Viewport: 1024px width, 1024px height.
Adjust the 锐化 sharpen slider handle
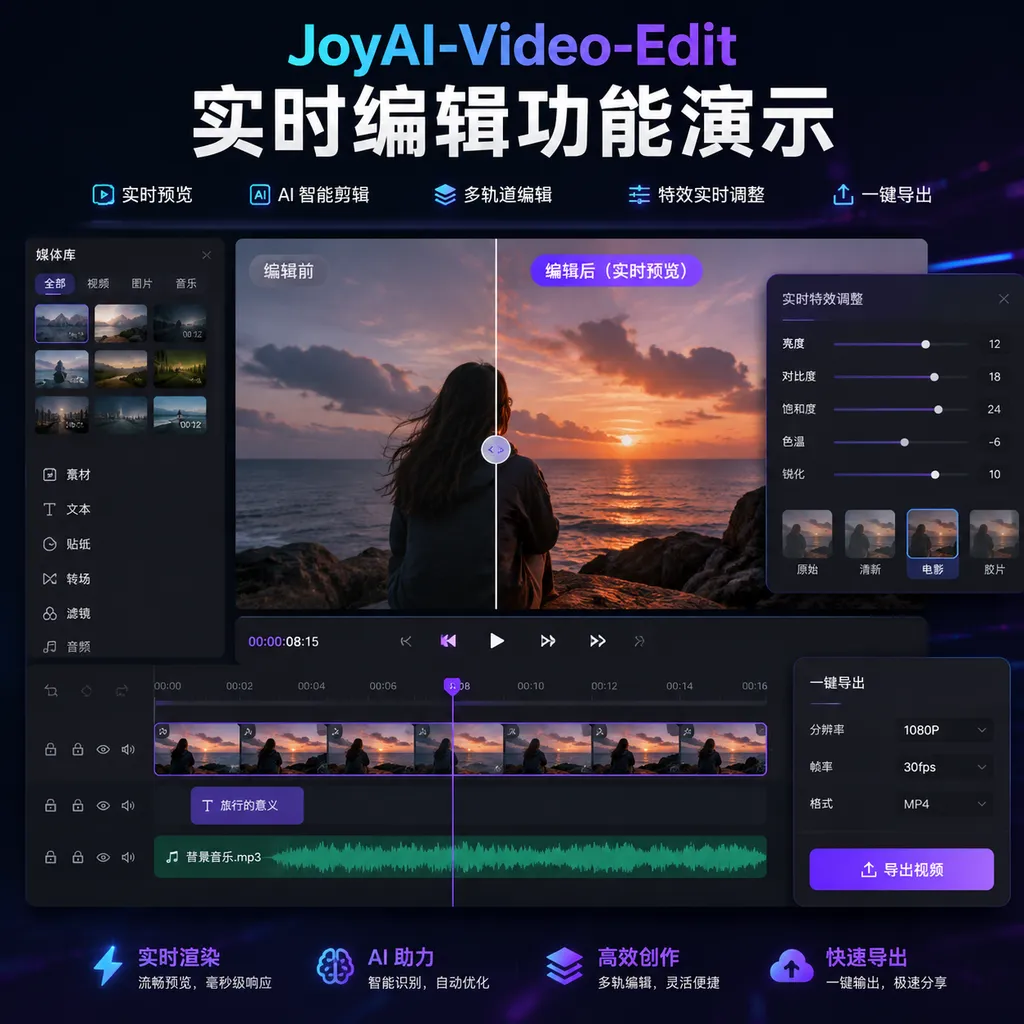coord(935,475)
